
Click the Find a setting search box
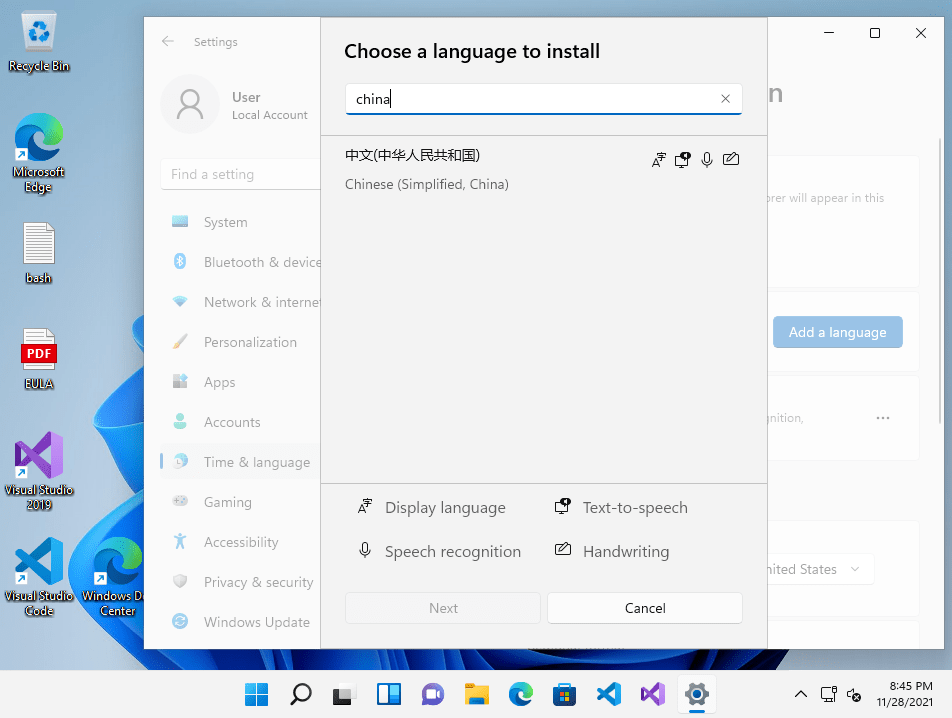click(x=240, y=174)
